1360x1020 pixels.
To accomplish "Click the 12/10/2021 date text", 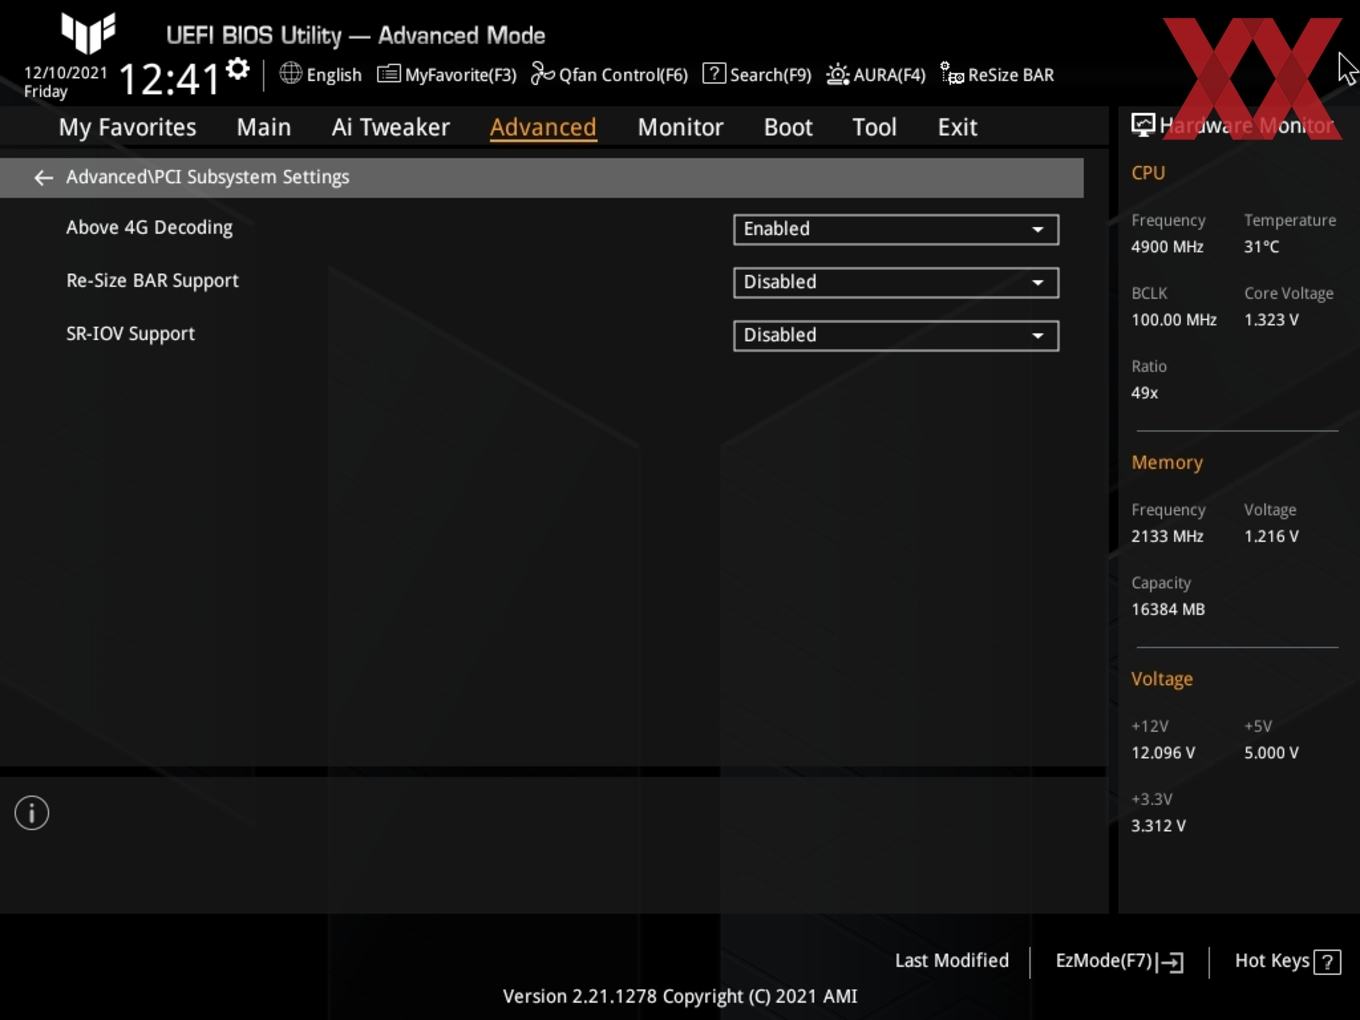I will [x=65, y=73].
